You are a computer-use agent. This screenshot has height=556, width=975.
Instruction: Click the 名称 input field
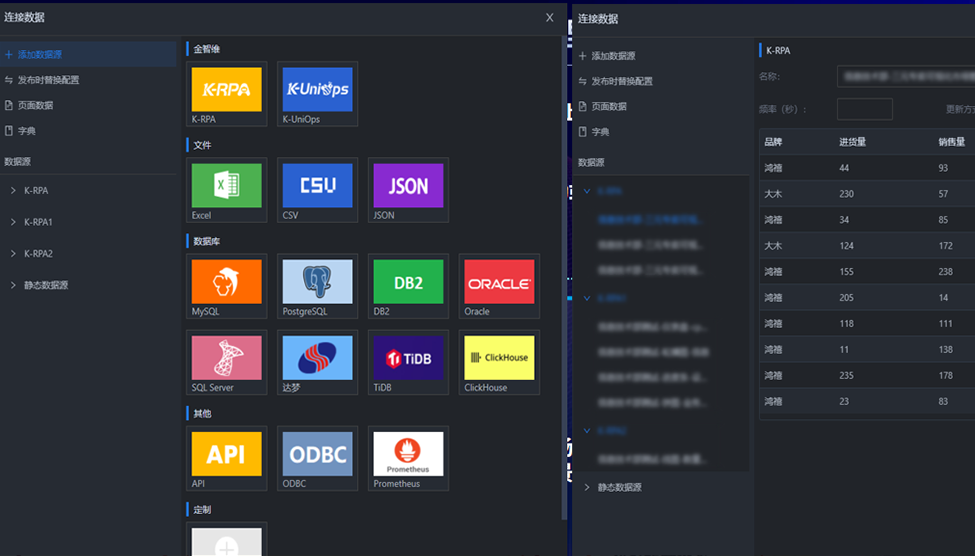point(906,76)
